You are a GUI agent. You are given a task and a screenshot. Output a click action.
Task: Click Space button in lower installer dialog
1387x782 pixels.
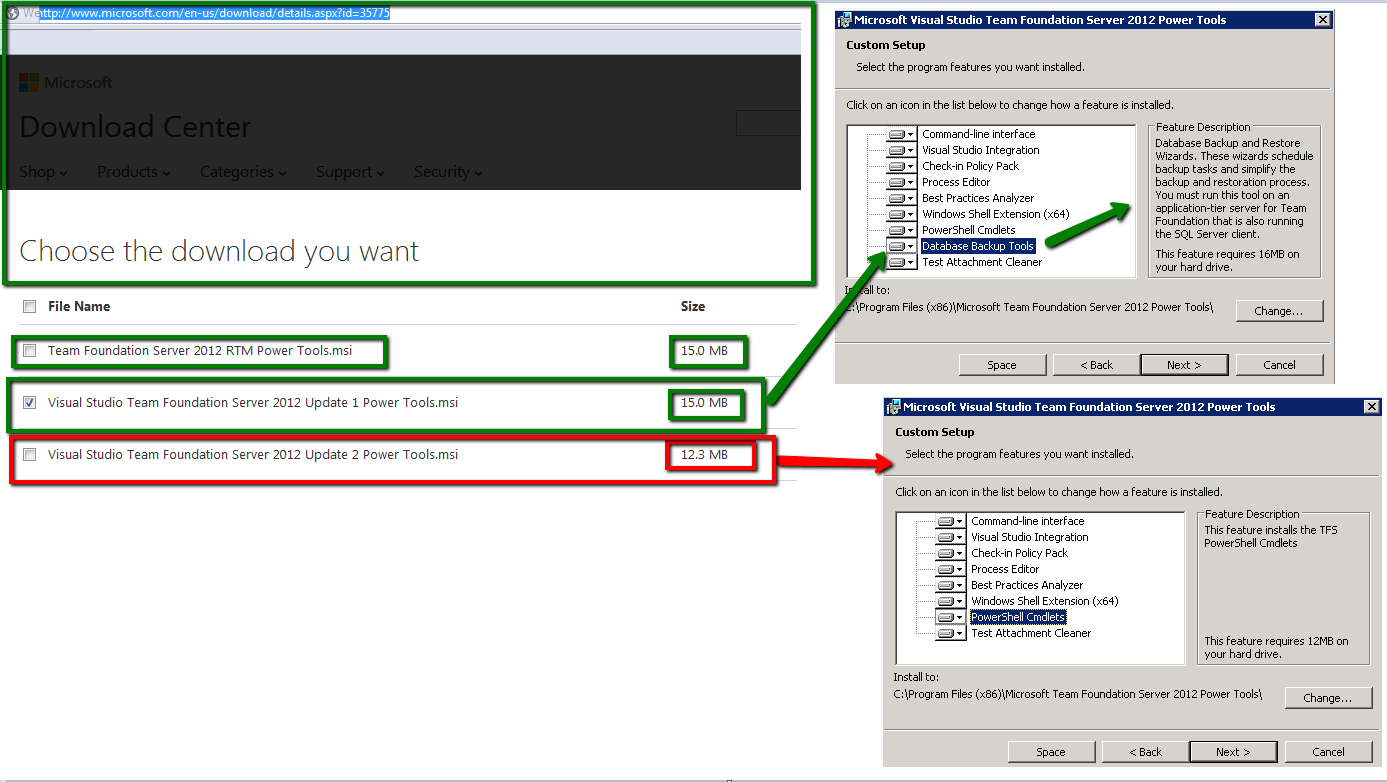point(1051,752)
